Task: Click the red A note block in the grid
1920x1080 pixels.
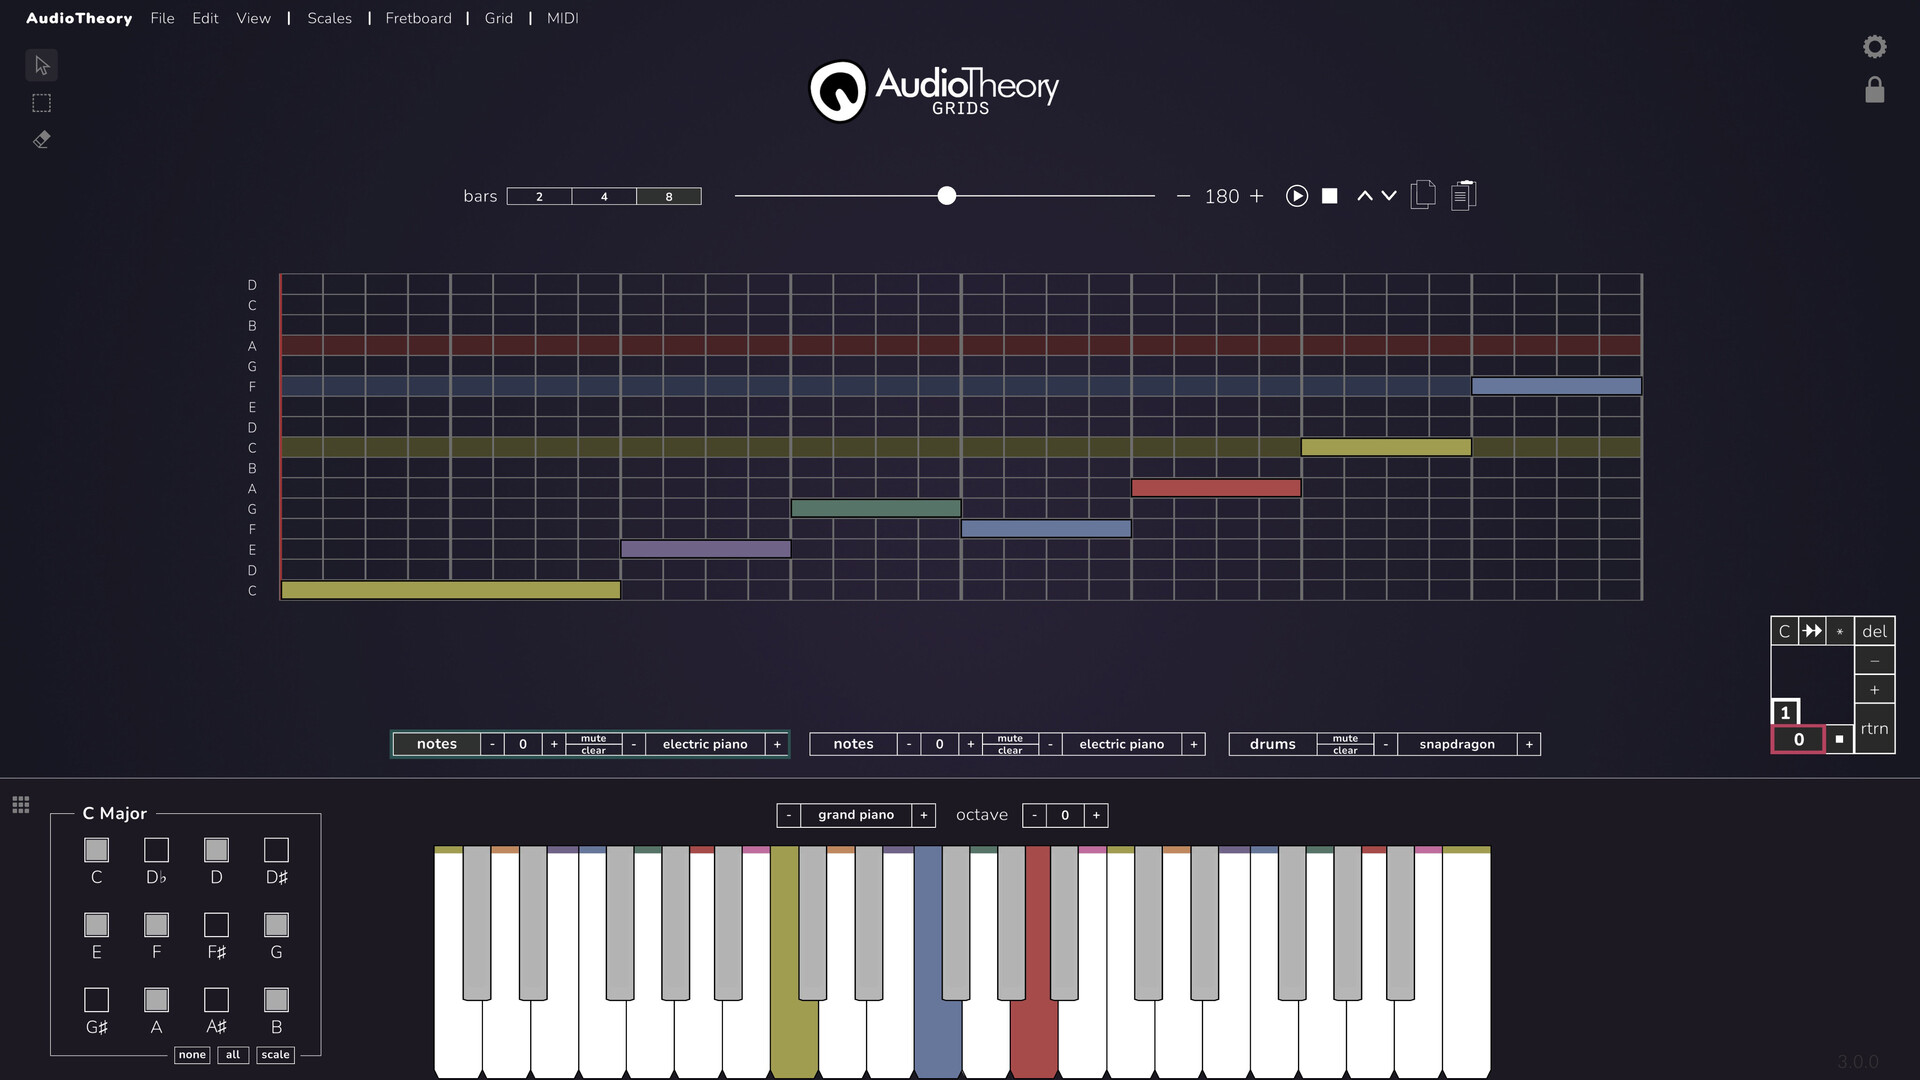Action: [1216, 488]
